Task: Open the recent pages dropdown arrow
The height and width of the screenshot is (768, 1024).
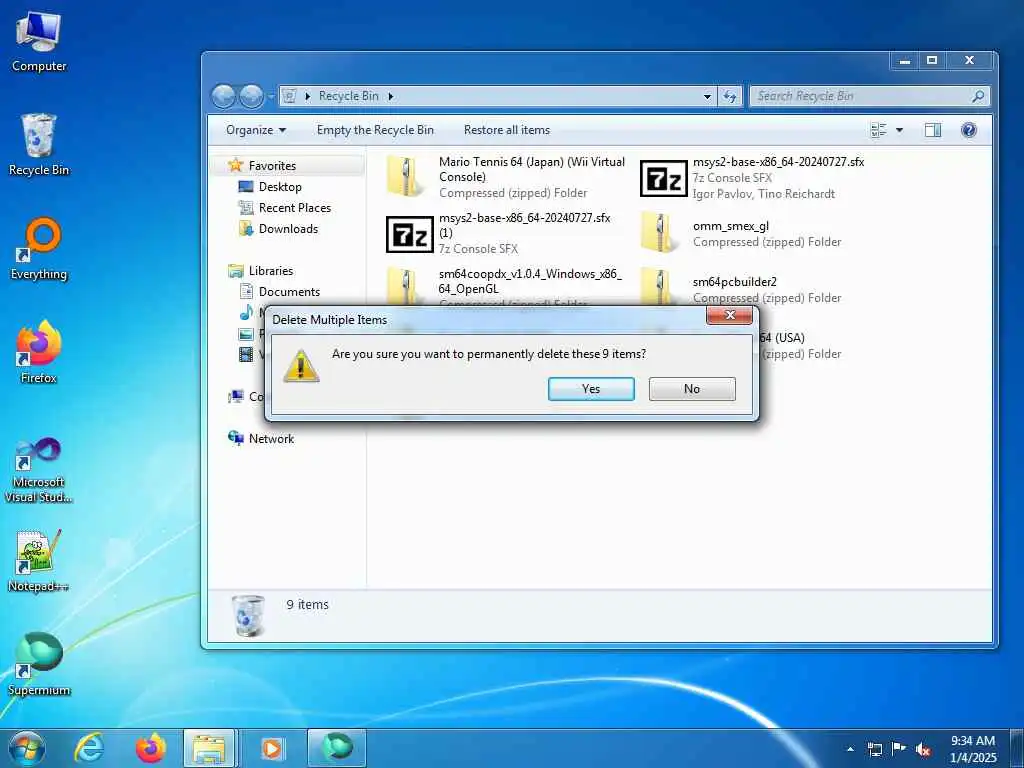Action: point(271,97)
